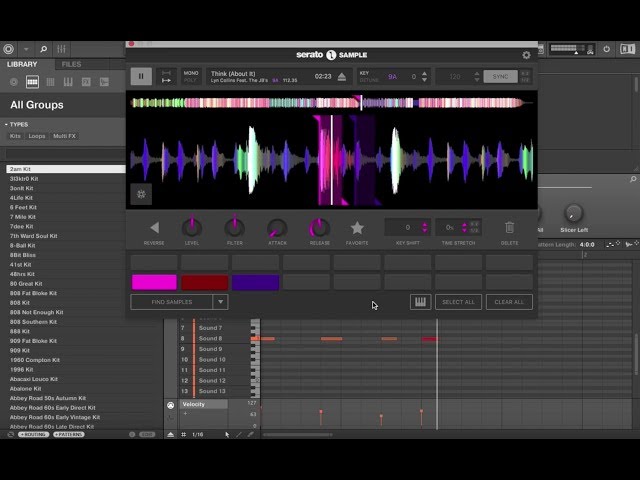Screen dimensions: 640x480
Task: Reverse the selected pad sample
Action: pos(154,228)
